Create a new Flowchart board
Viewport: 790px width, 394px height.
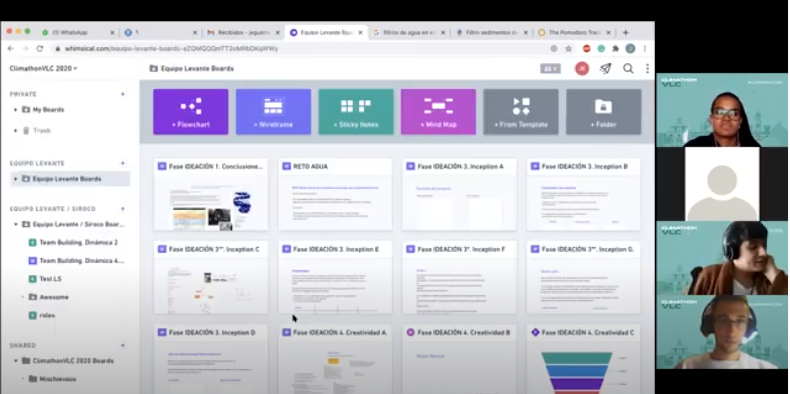(190, 112)
